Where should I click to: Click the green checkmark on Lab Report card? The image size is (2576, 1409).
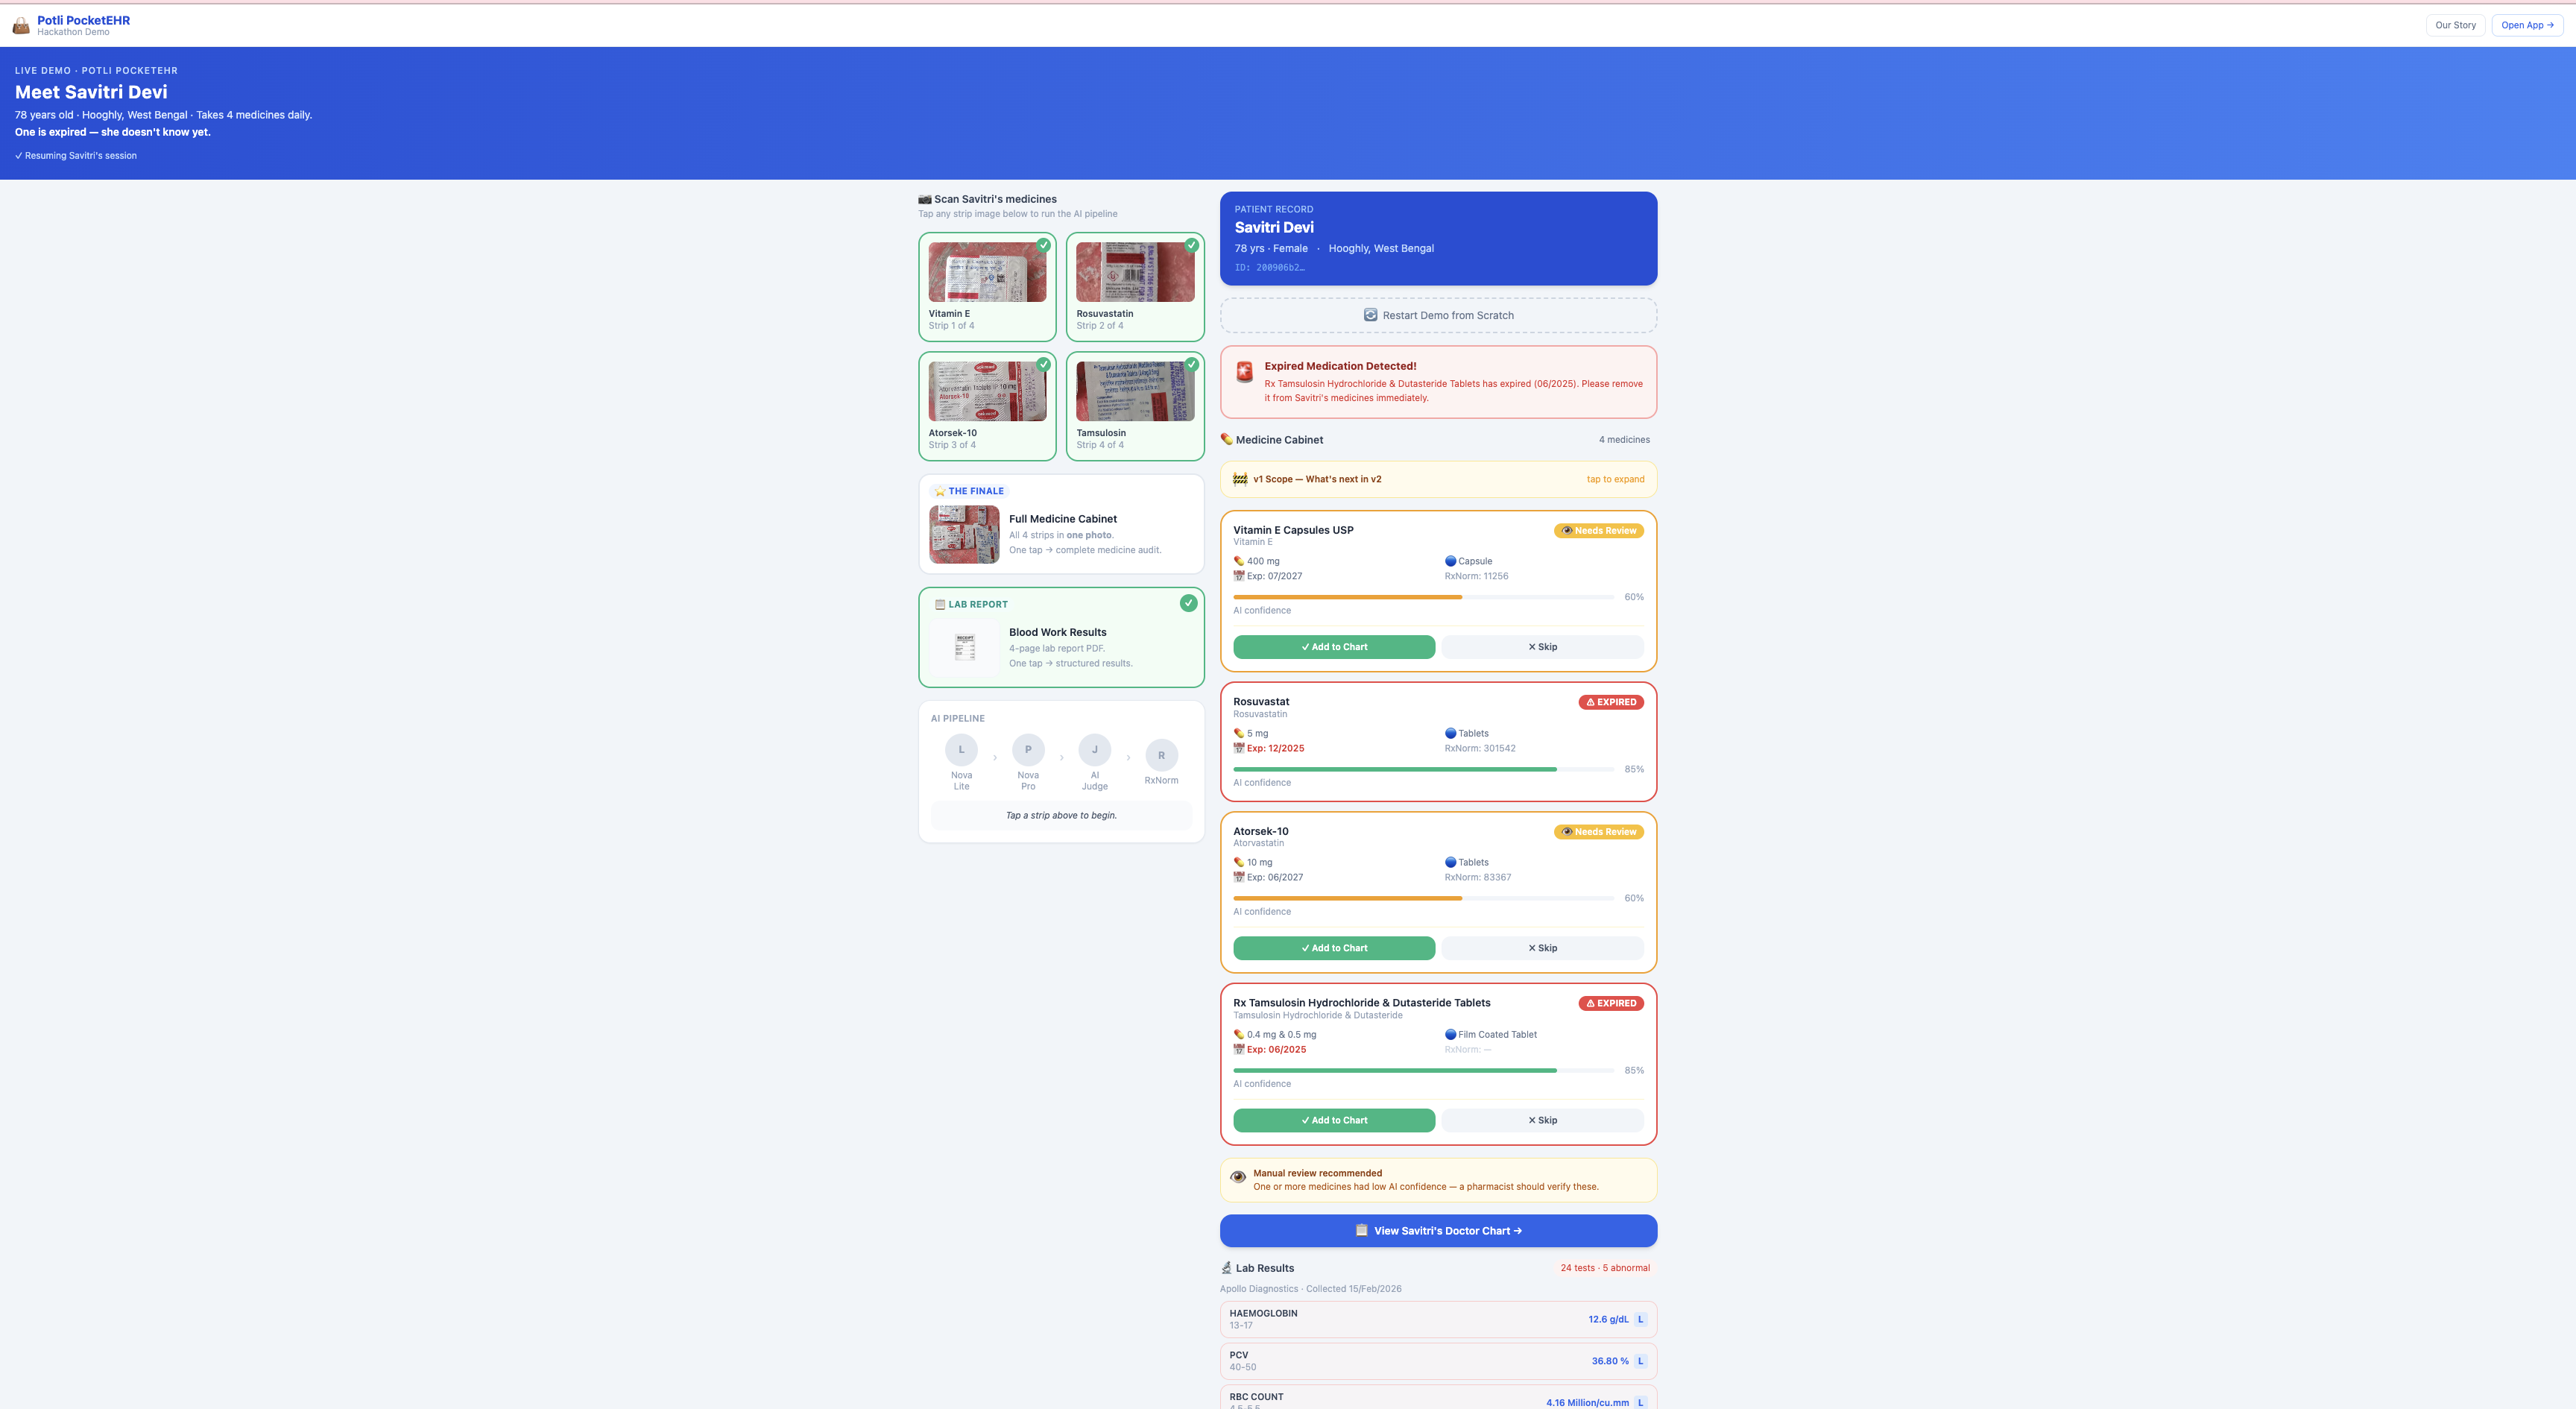[x=1188, y=603]
